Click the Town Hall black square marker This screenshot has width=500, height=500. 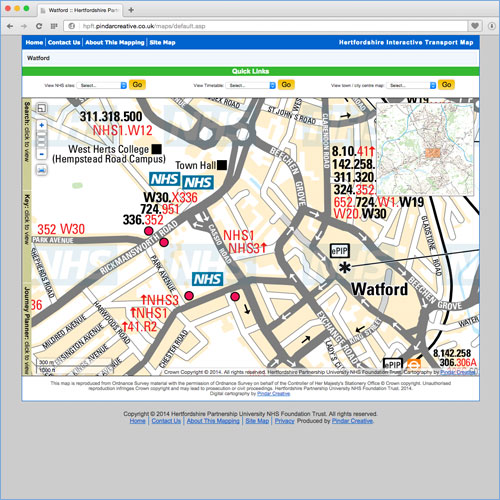(x=222, y=165)
